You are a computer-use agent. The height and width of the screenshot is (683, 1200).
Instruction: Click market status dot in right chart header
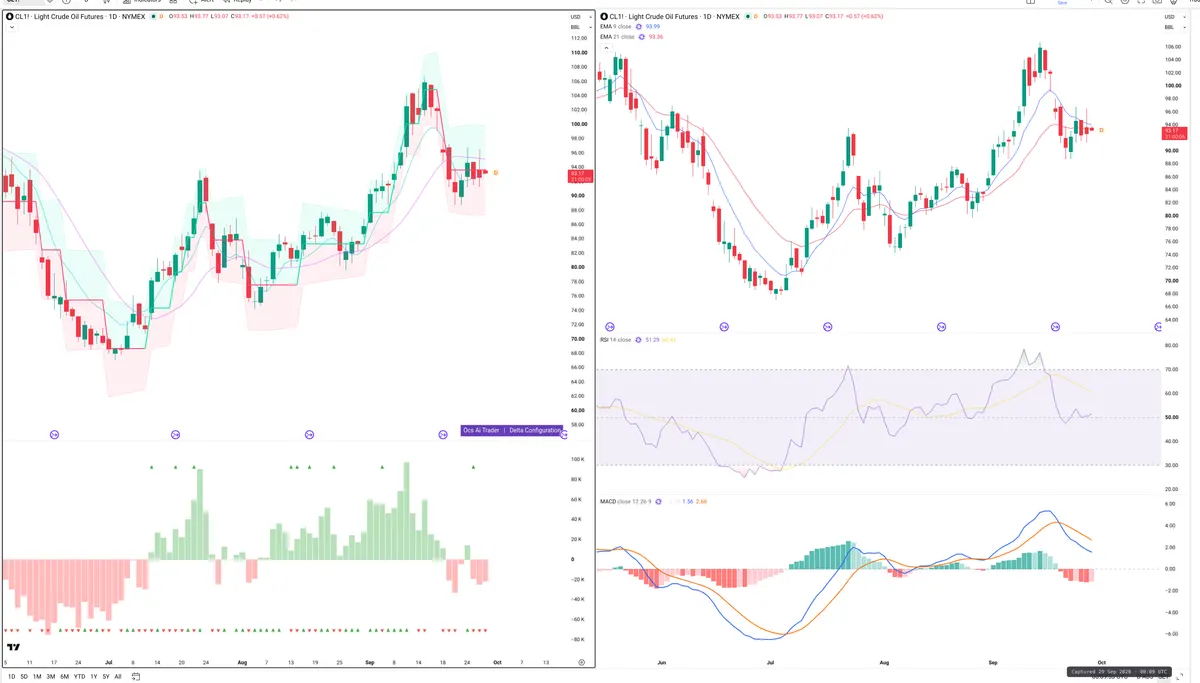[x=747, y=17]
